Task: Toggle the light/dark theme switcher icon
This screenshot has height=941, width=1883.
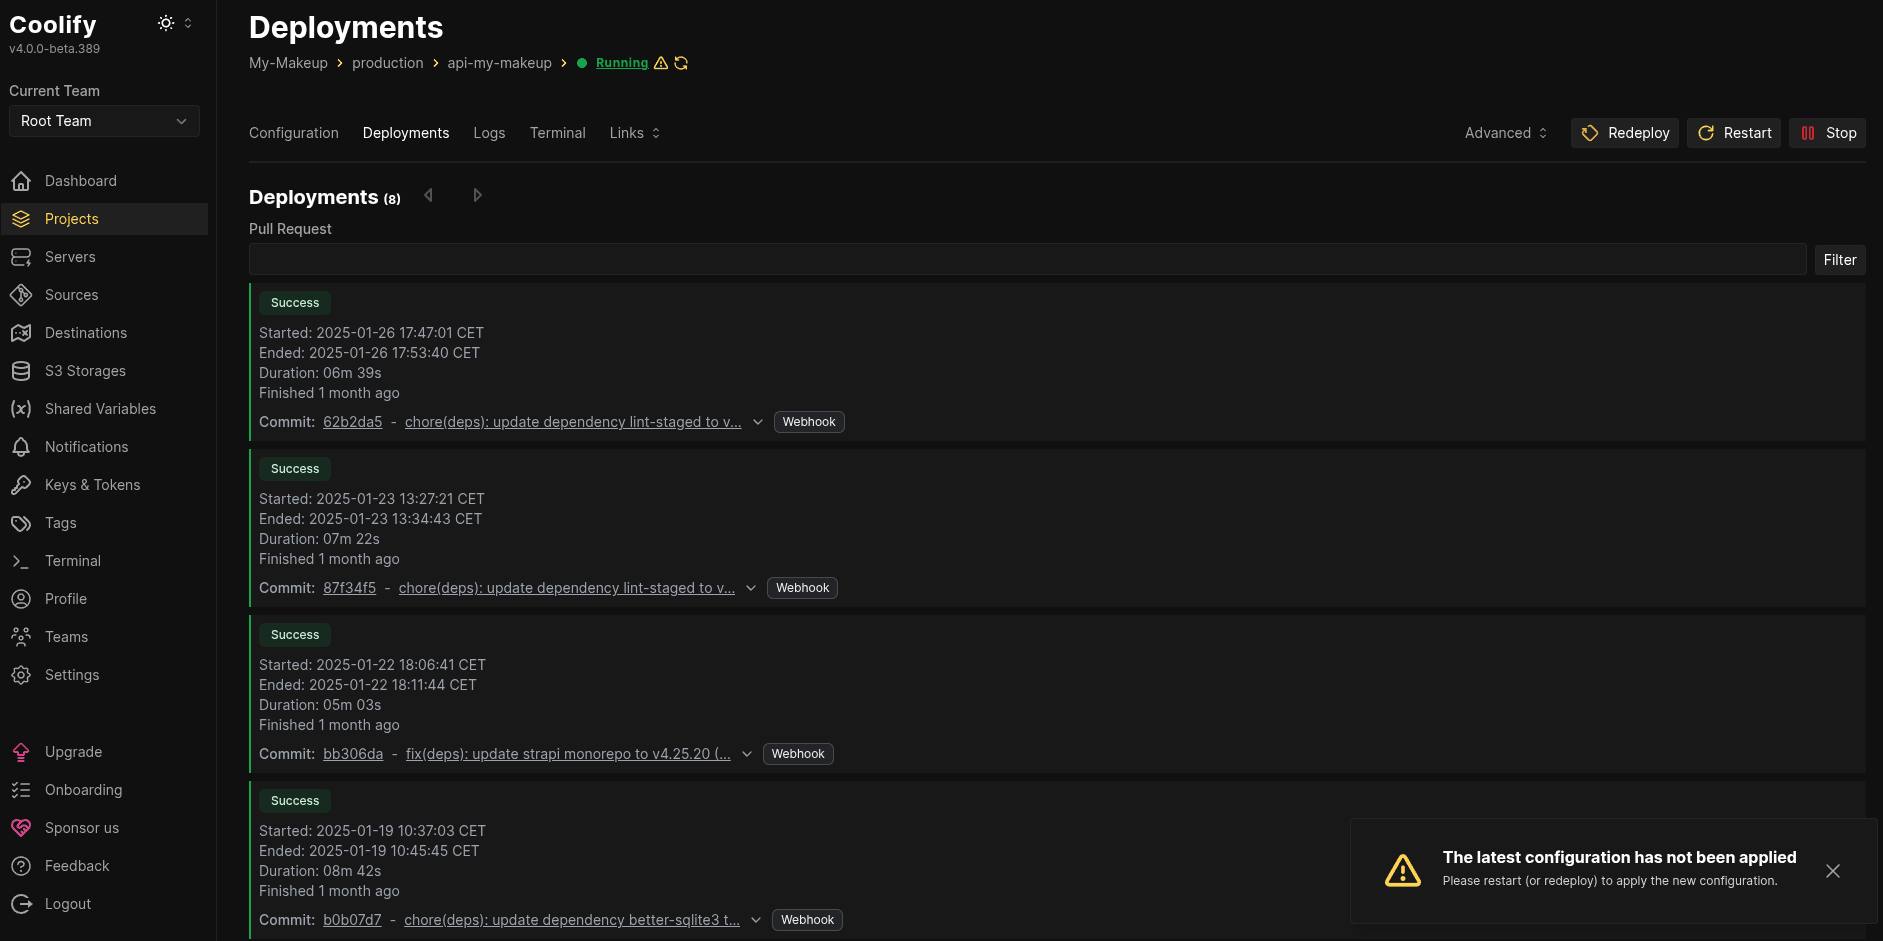Action: pos(166,23)
